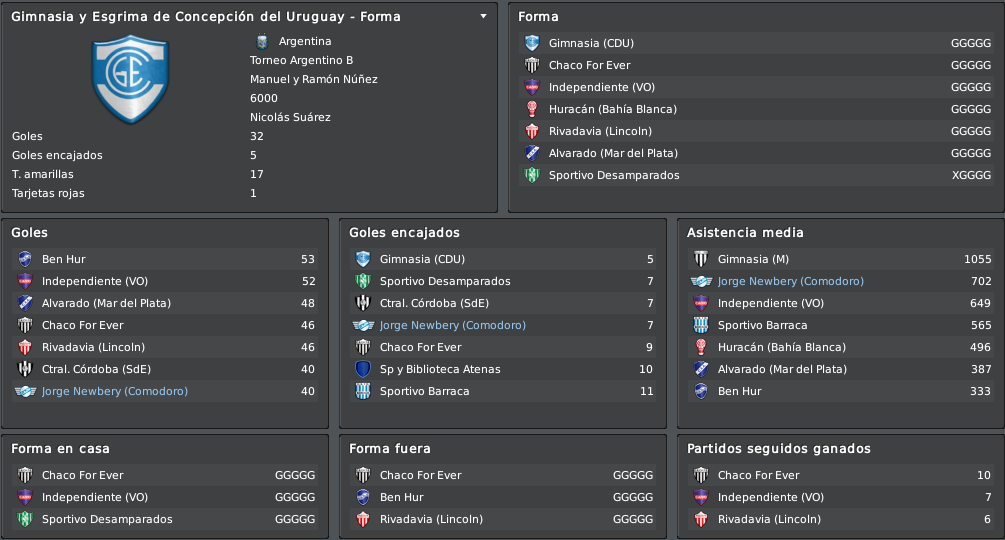This screenshot has height=540, width=1005.
Task: Click Jorge Newbery badge in Goles encajados
Action: pos(363,325)
